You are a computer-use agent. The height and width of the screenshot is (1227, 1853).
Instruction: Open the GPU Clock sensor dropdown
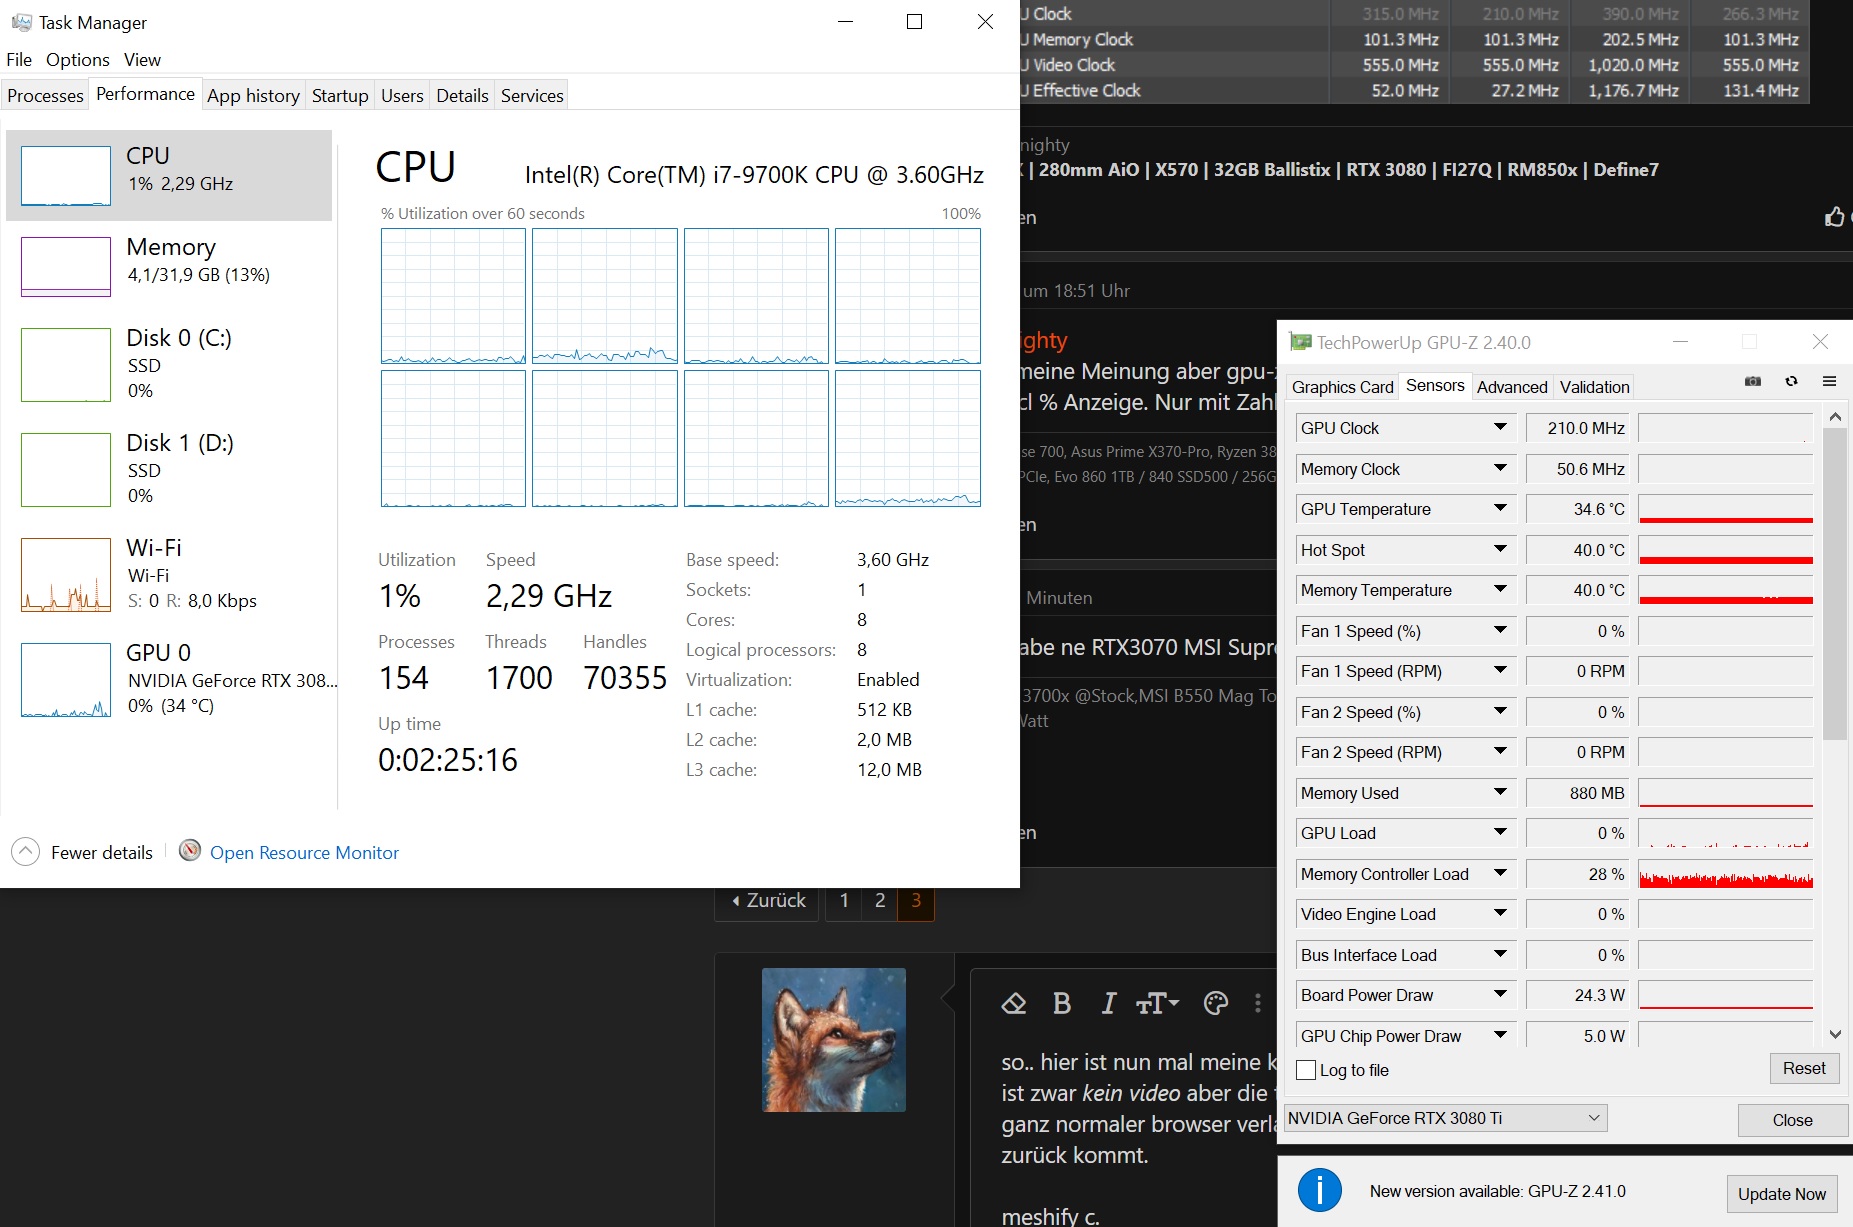[1500, 428]
